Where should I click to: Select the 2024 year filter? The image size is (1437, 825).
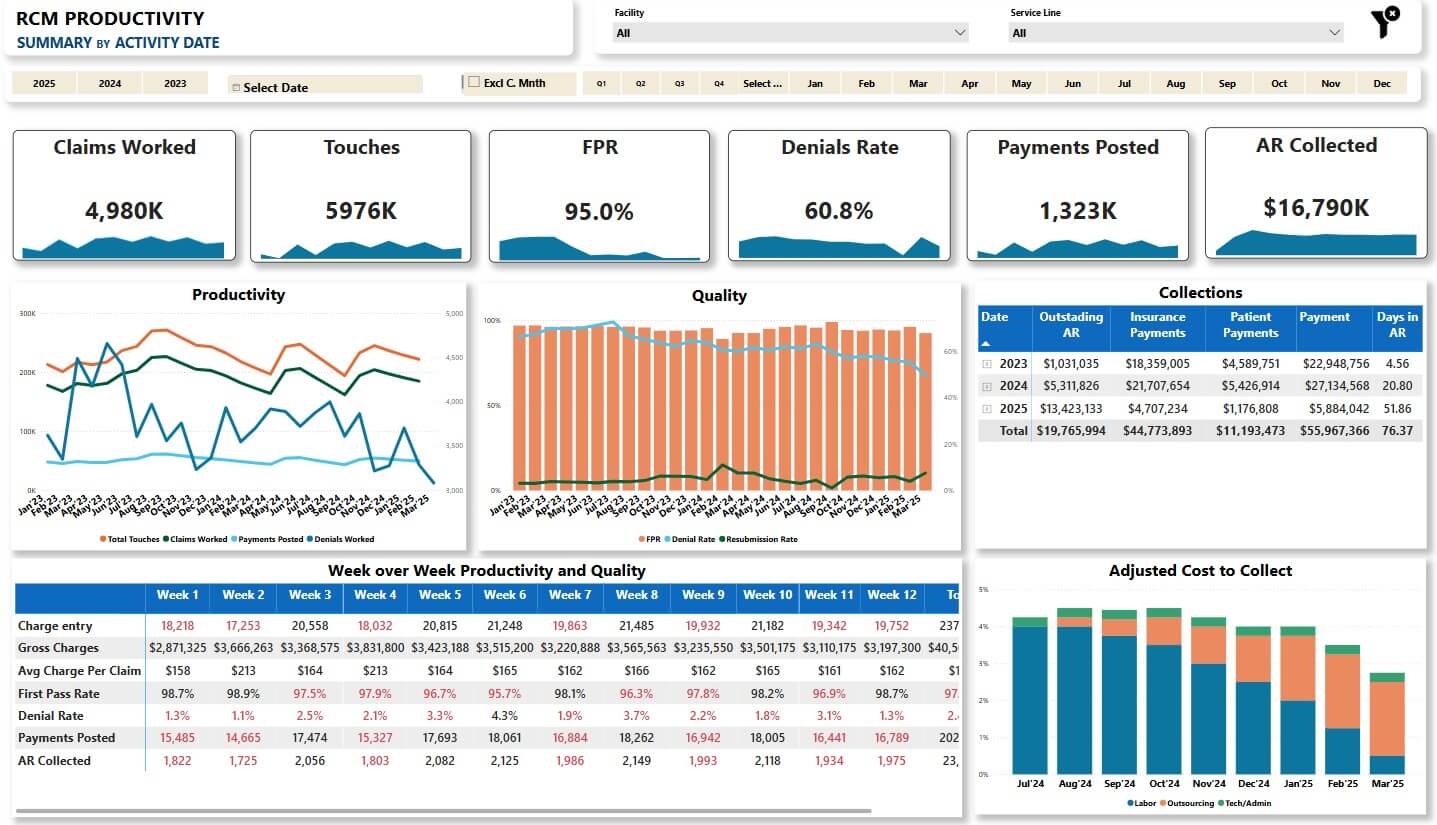point(110,84)
